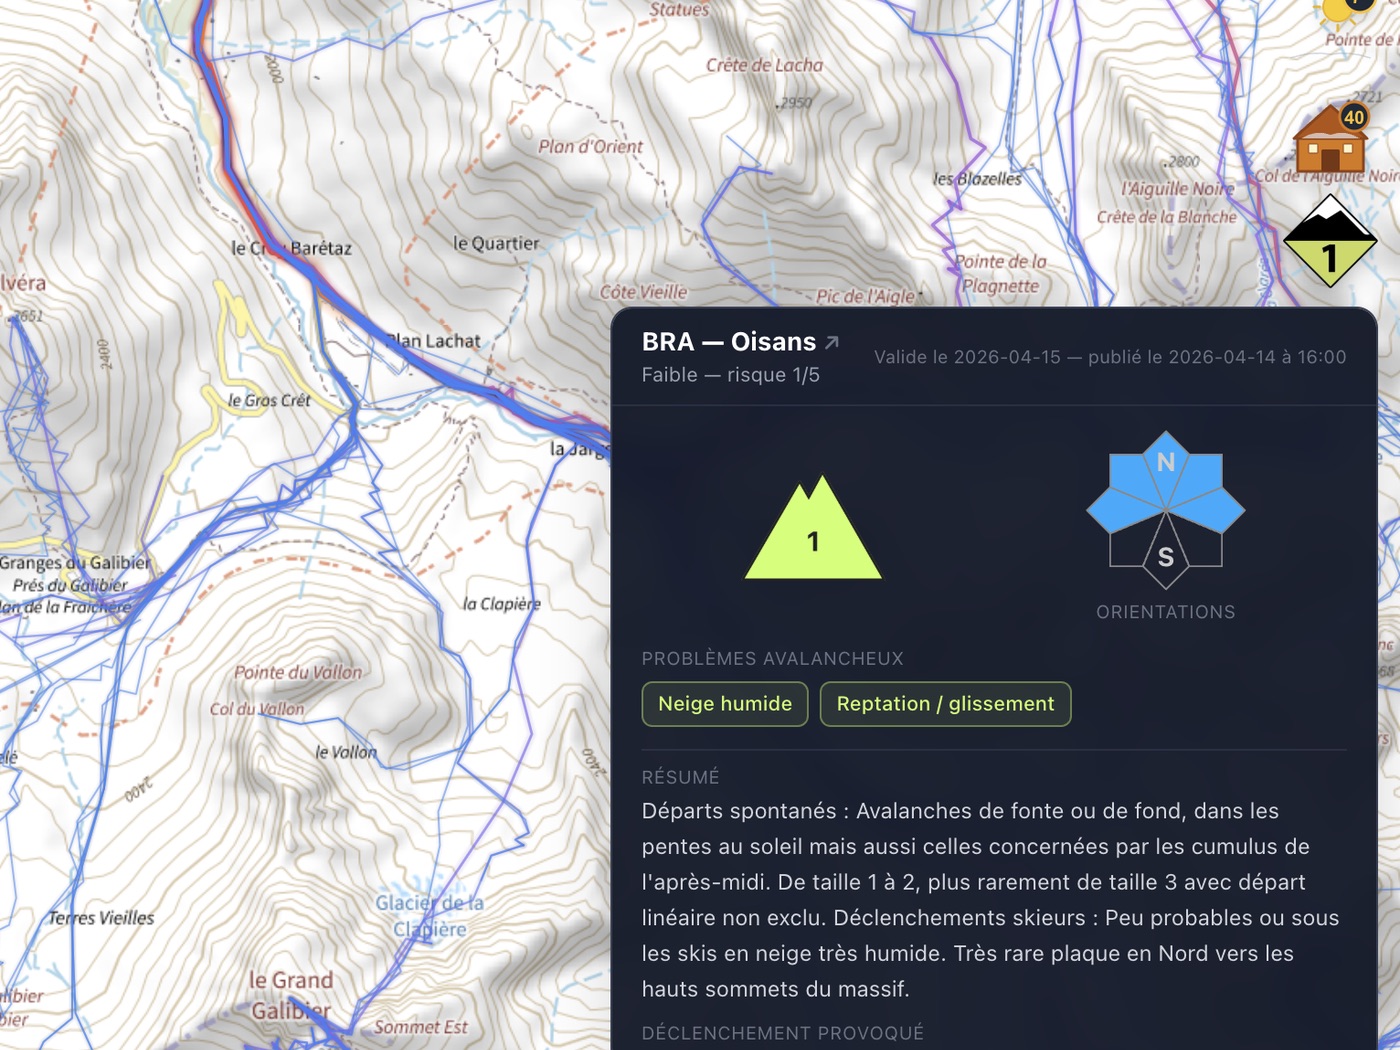1400x1050 pixels.
Task: Click the green risk triangle labeled 1
Action: [813, 540]
